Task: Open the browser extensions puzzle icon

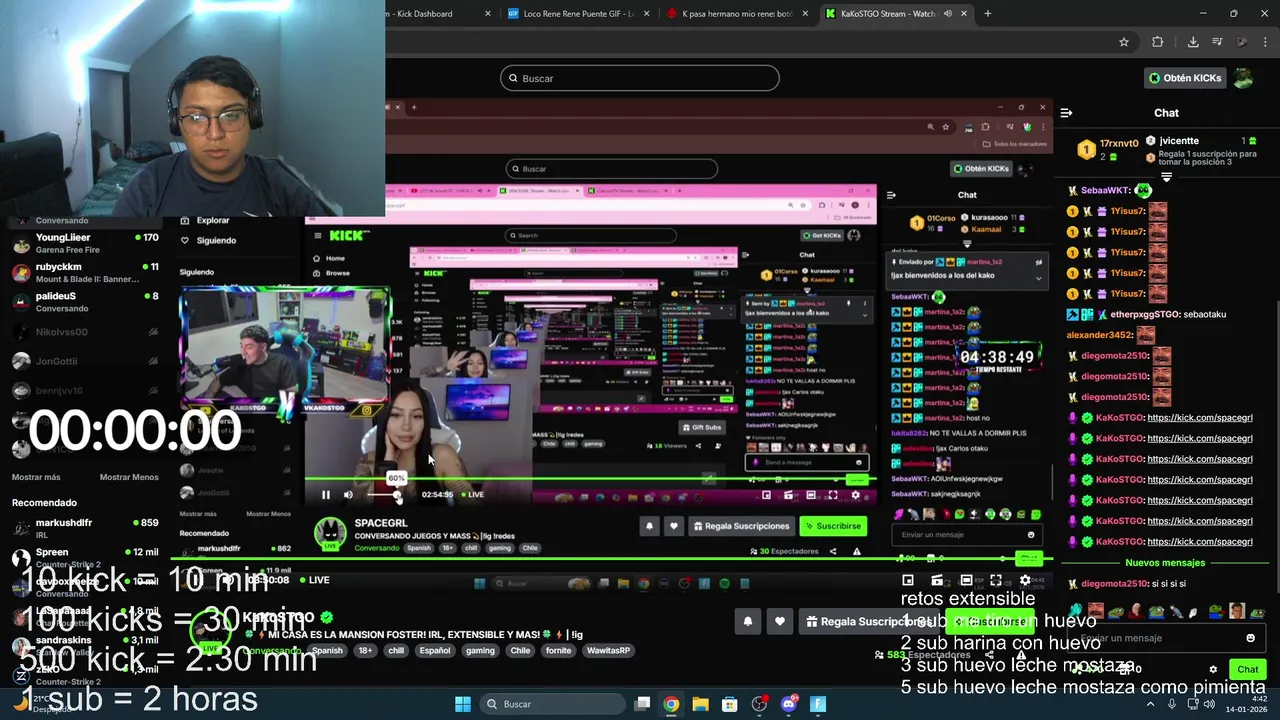Action: click(x=1158, y=42)
